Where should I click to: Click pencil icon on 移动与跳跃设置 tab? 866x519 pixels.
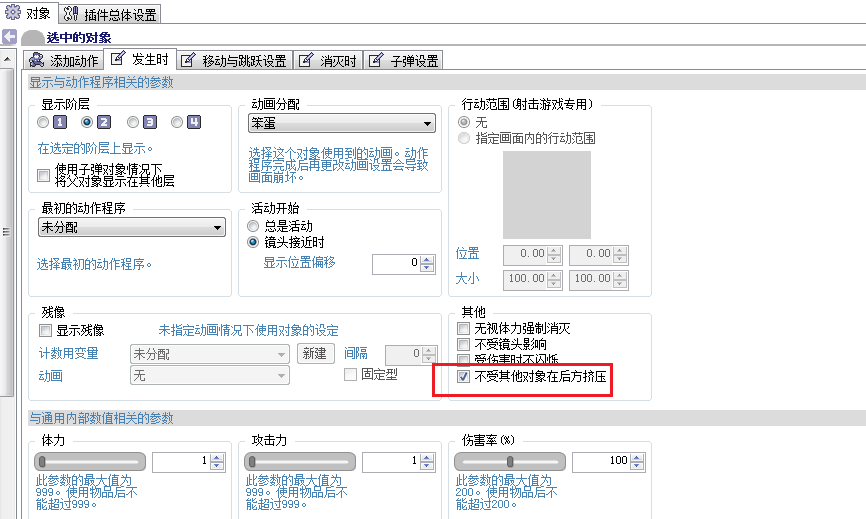[188, 60]
